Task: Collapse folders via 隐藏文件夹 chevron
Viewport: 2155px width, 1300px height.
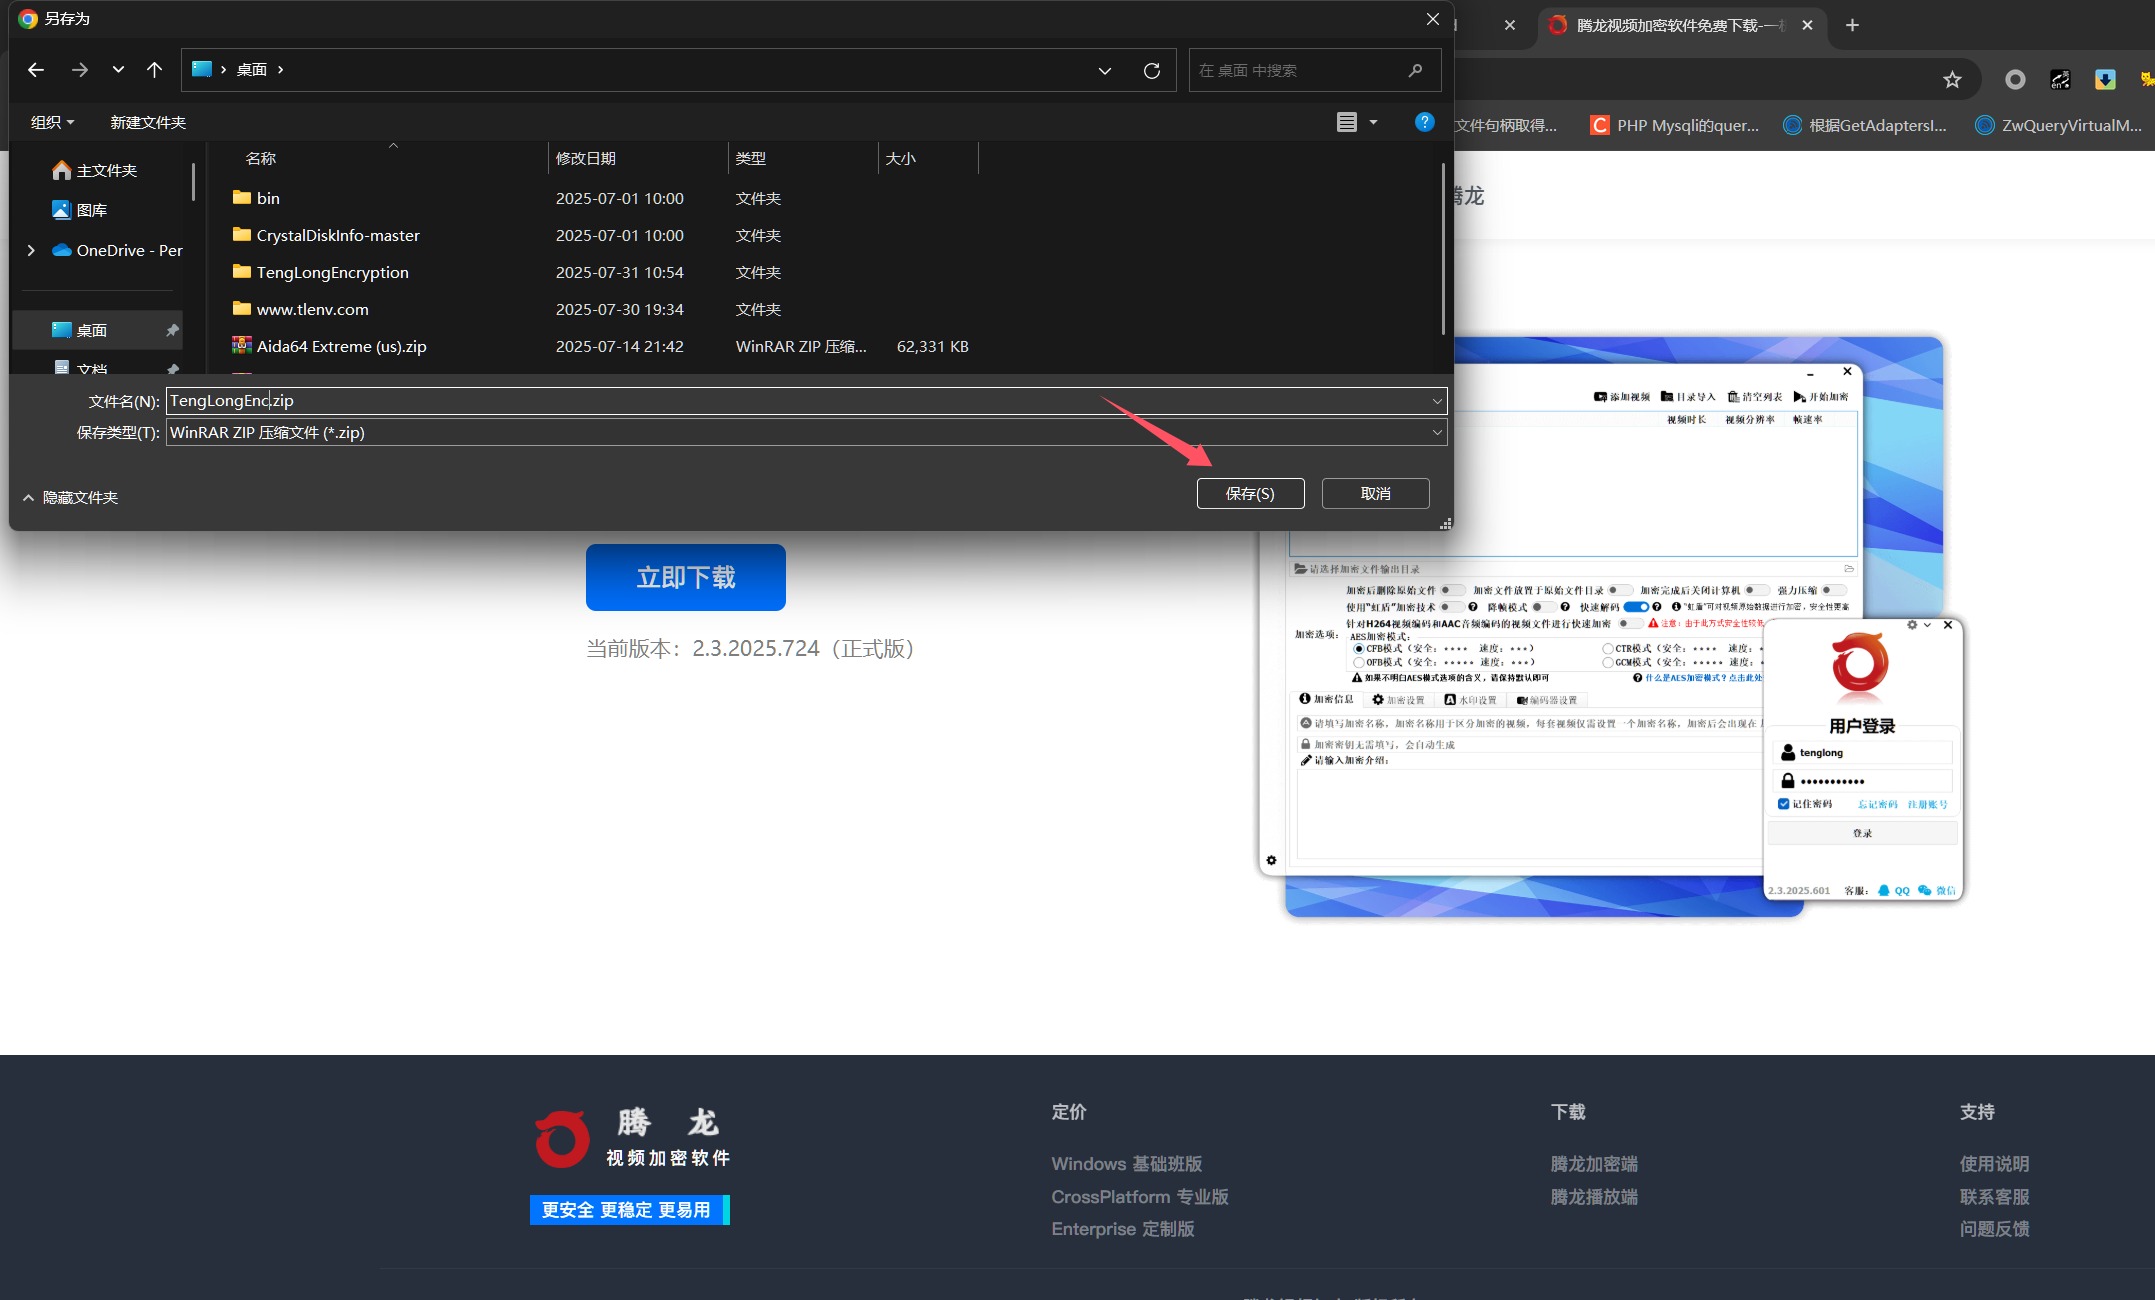Action: click(x=28, y=498)
